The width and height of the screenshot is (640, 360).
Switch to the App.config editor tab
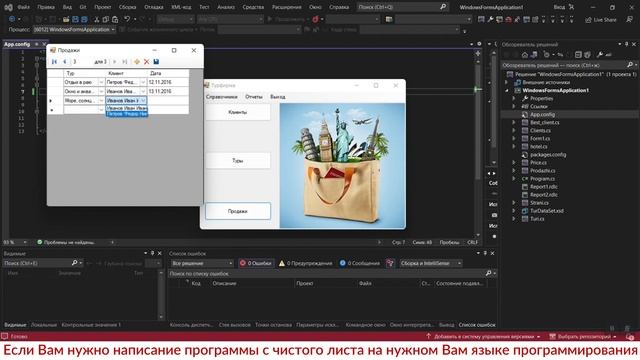point(17,44)
